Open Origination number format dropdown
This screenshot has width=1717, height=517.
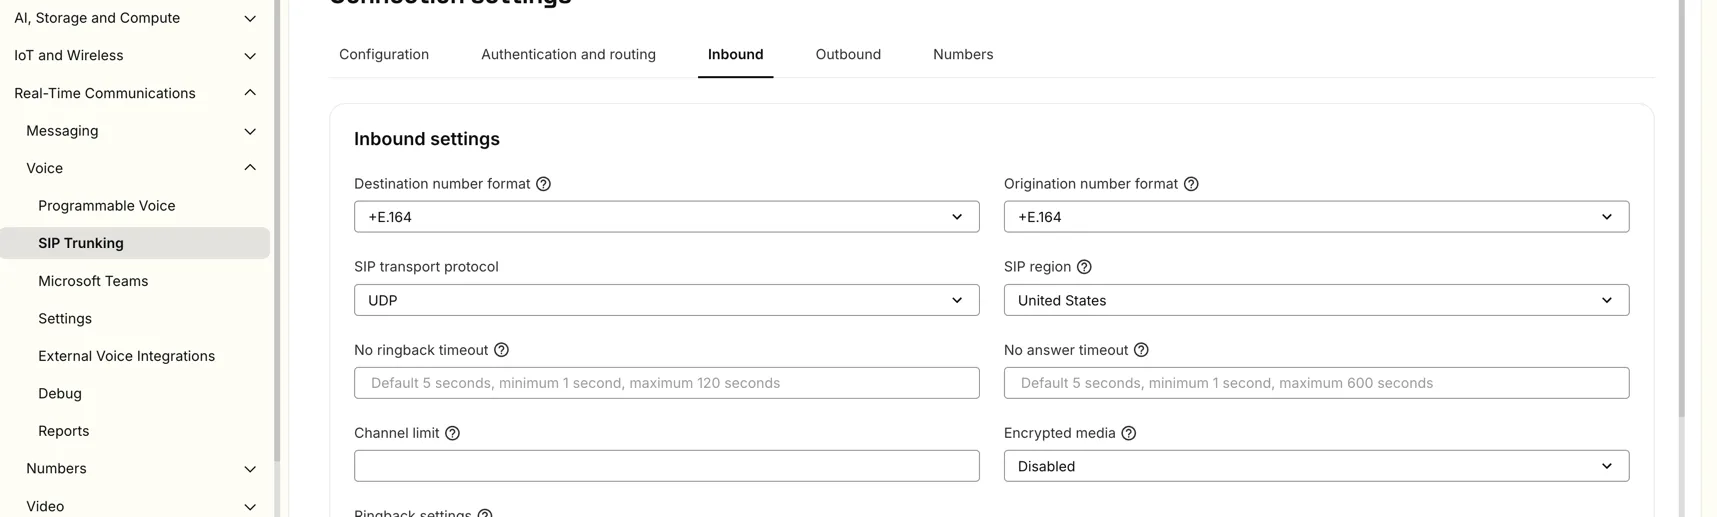1316,217
